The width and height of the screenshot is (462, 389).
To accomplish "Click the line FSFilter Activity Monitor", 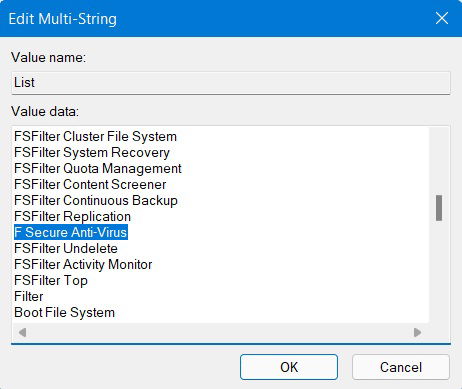I will pos(83,264).
